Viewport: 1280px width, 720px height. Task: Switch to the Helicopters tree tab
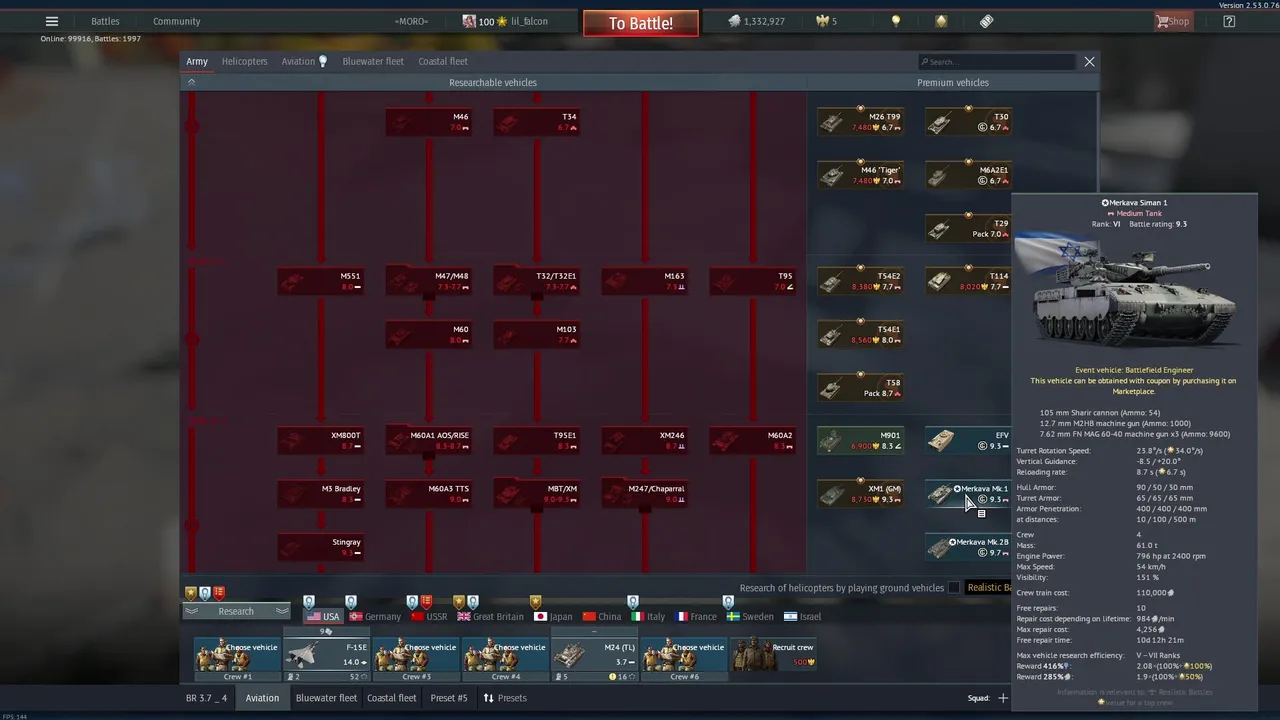244,61
